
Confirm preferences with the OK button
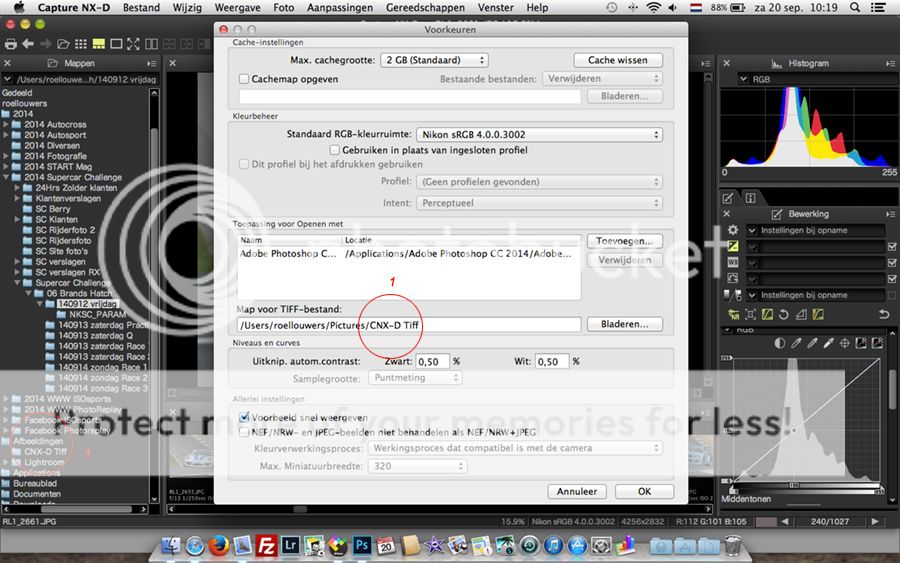pyautogui.click(x=644, y=491)
